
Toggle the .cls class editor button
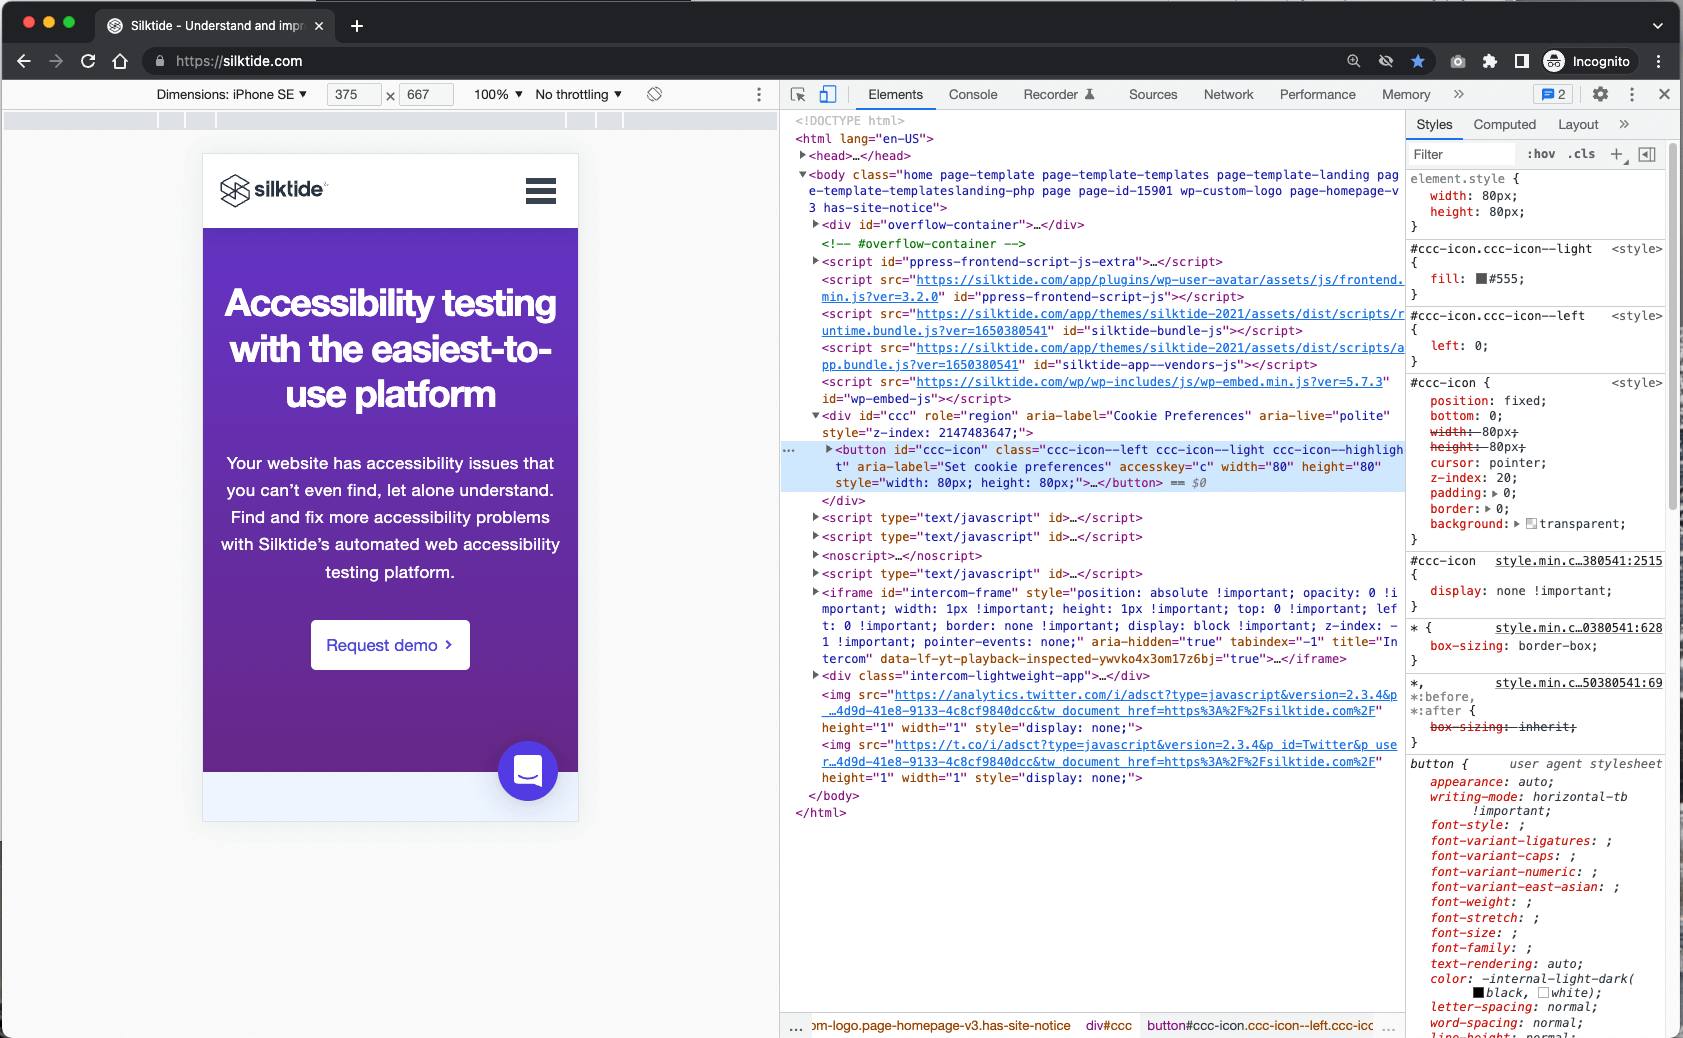point(1582,154)
